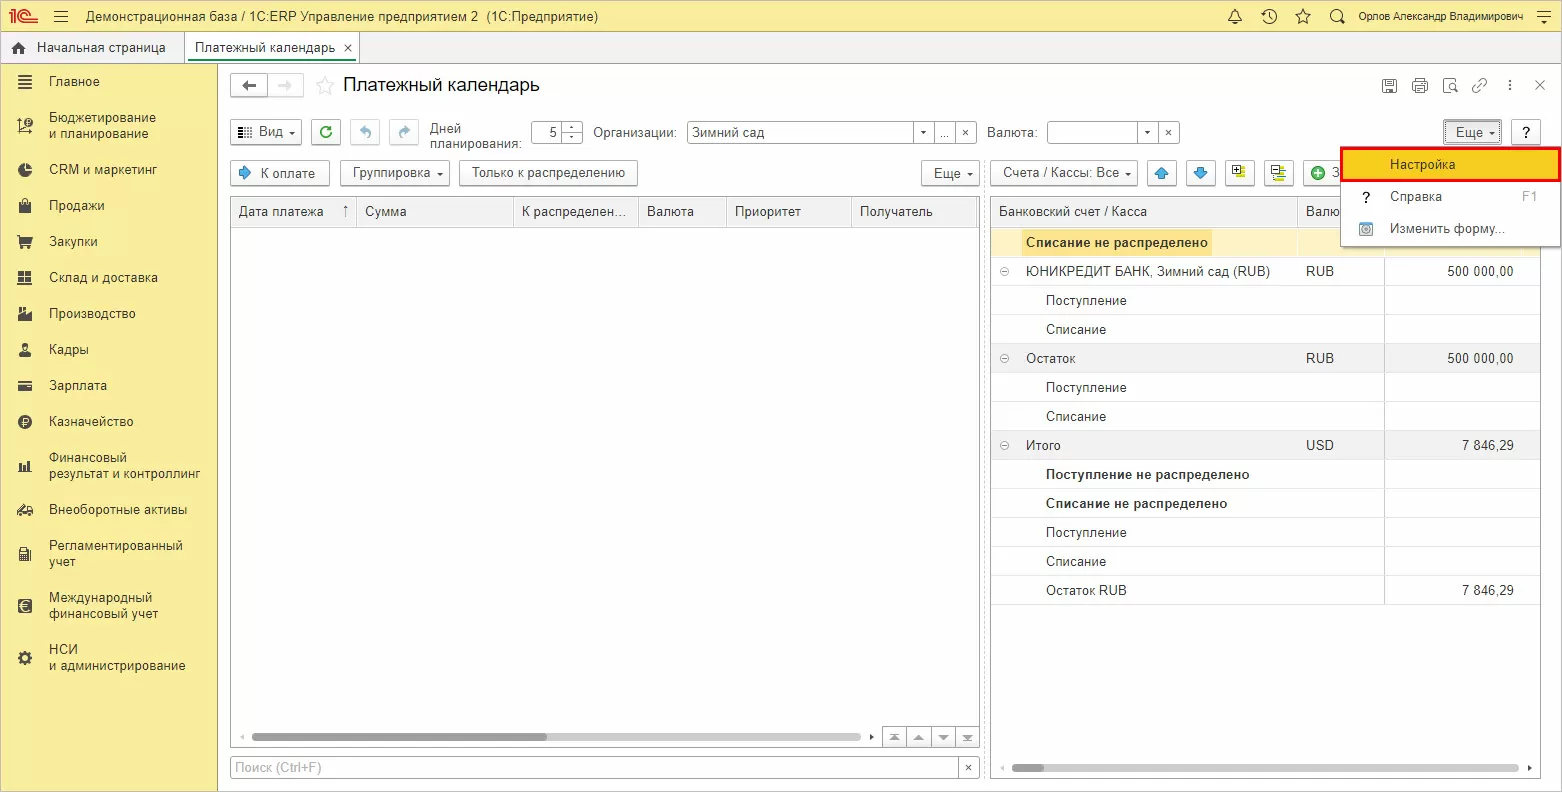Click the К оплате button
The image size is (1562, 792).
click(279, 173)
